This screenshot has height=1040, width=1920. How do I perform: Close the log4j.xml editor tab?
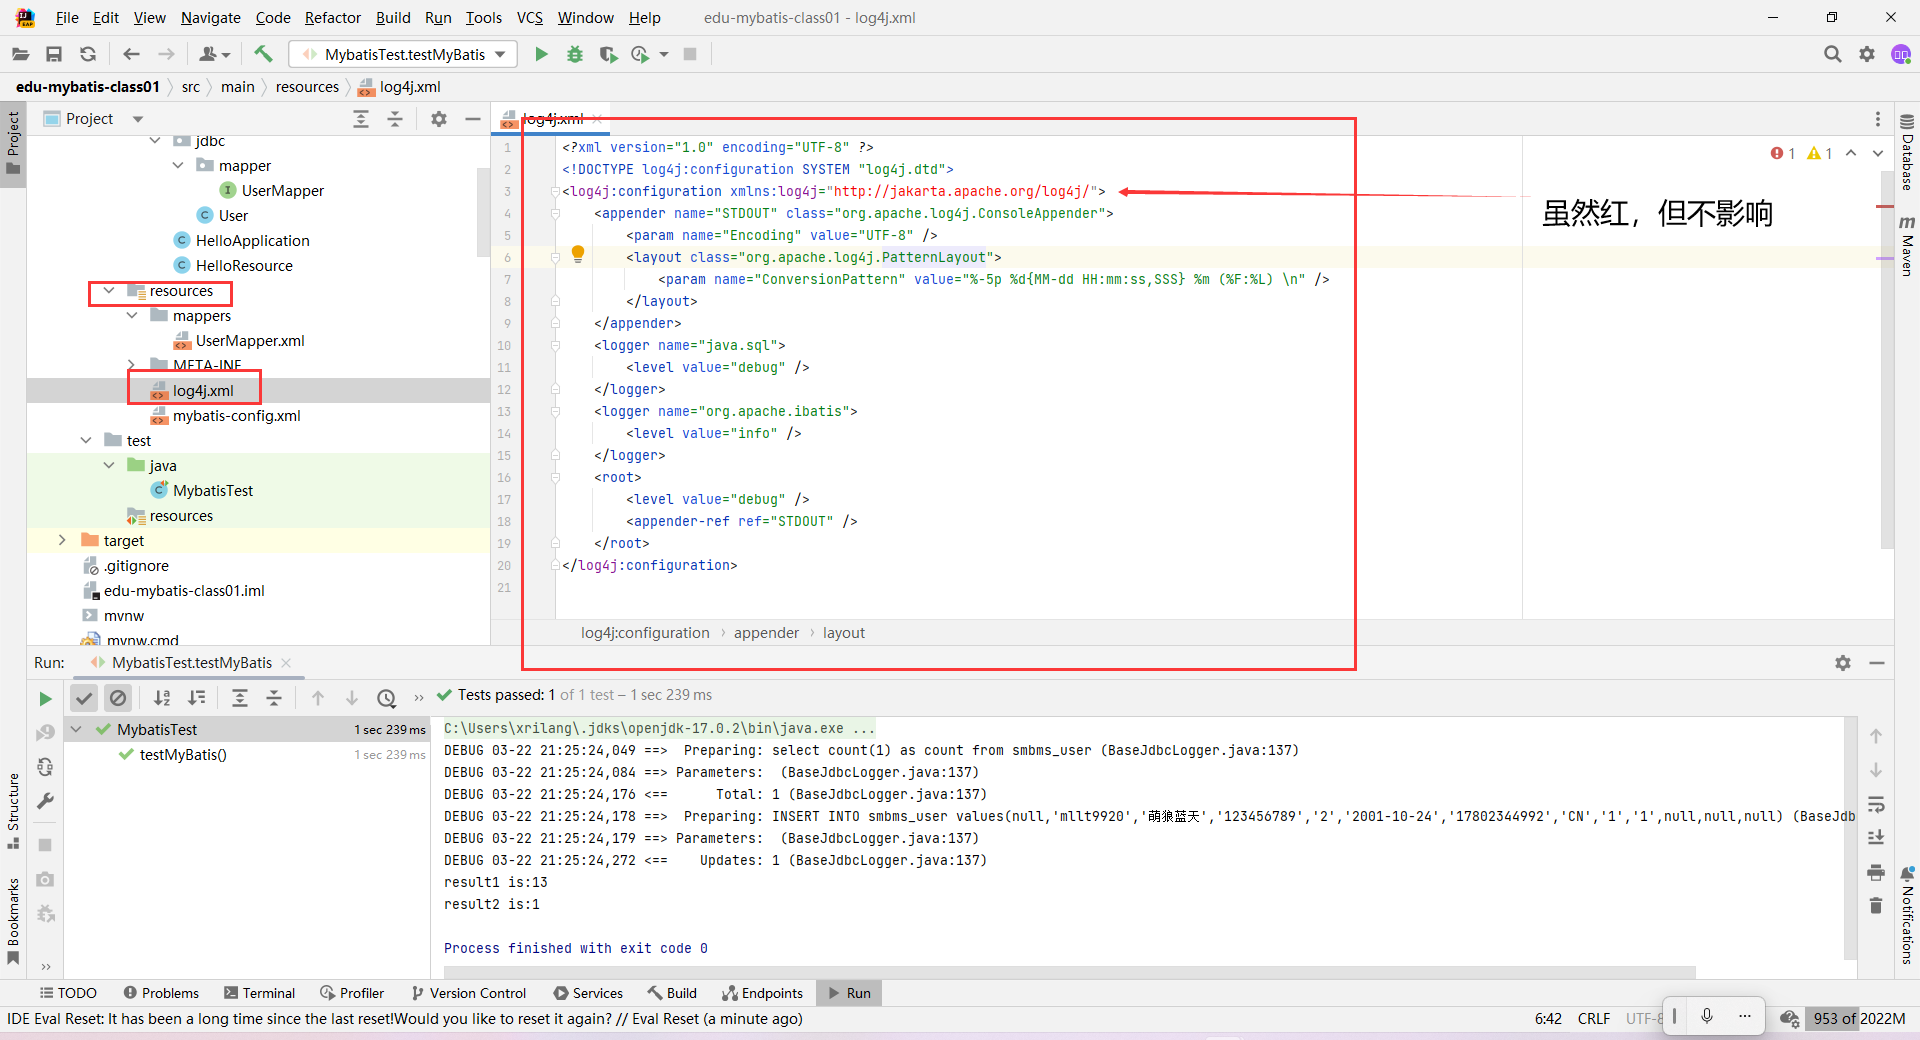pyautogui.click(x=597, y=119)
